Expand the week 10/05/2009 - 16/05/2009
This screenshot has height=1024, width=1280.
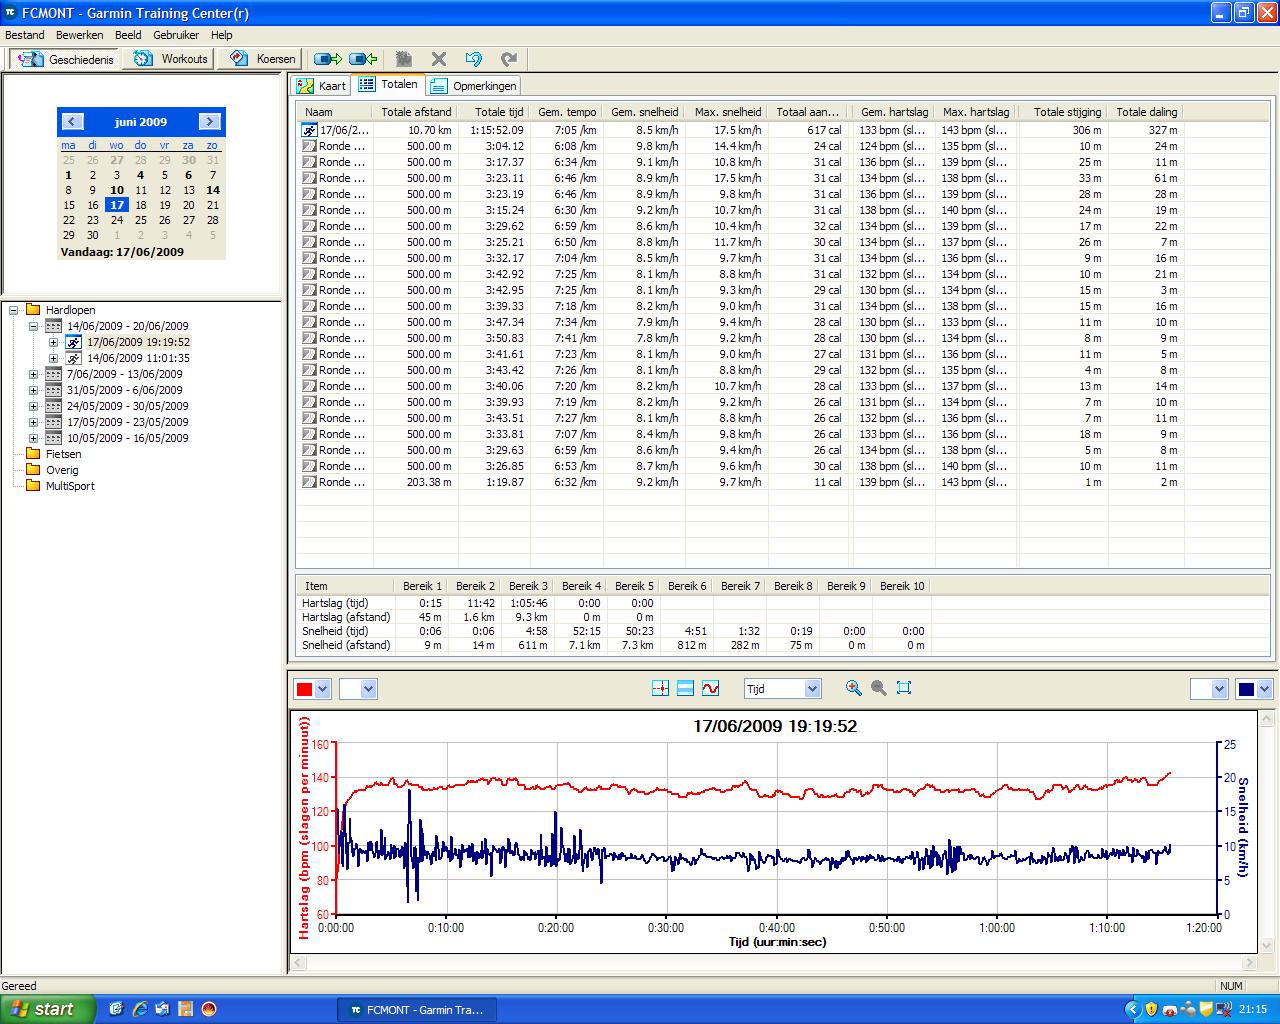34,438
